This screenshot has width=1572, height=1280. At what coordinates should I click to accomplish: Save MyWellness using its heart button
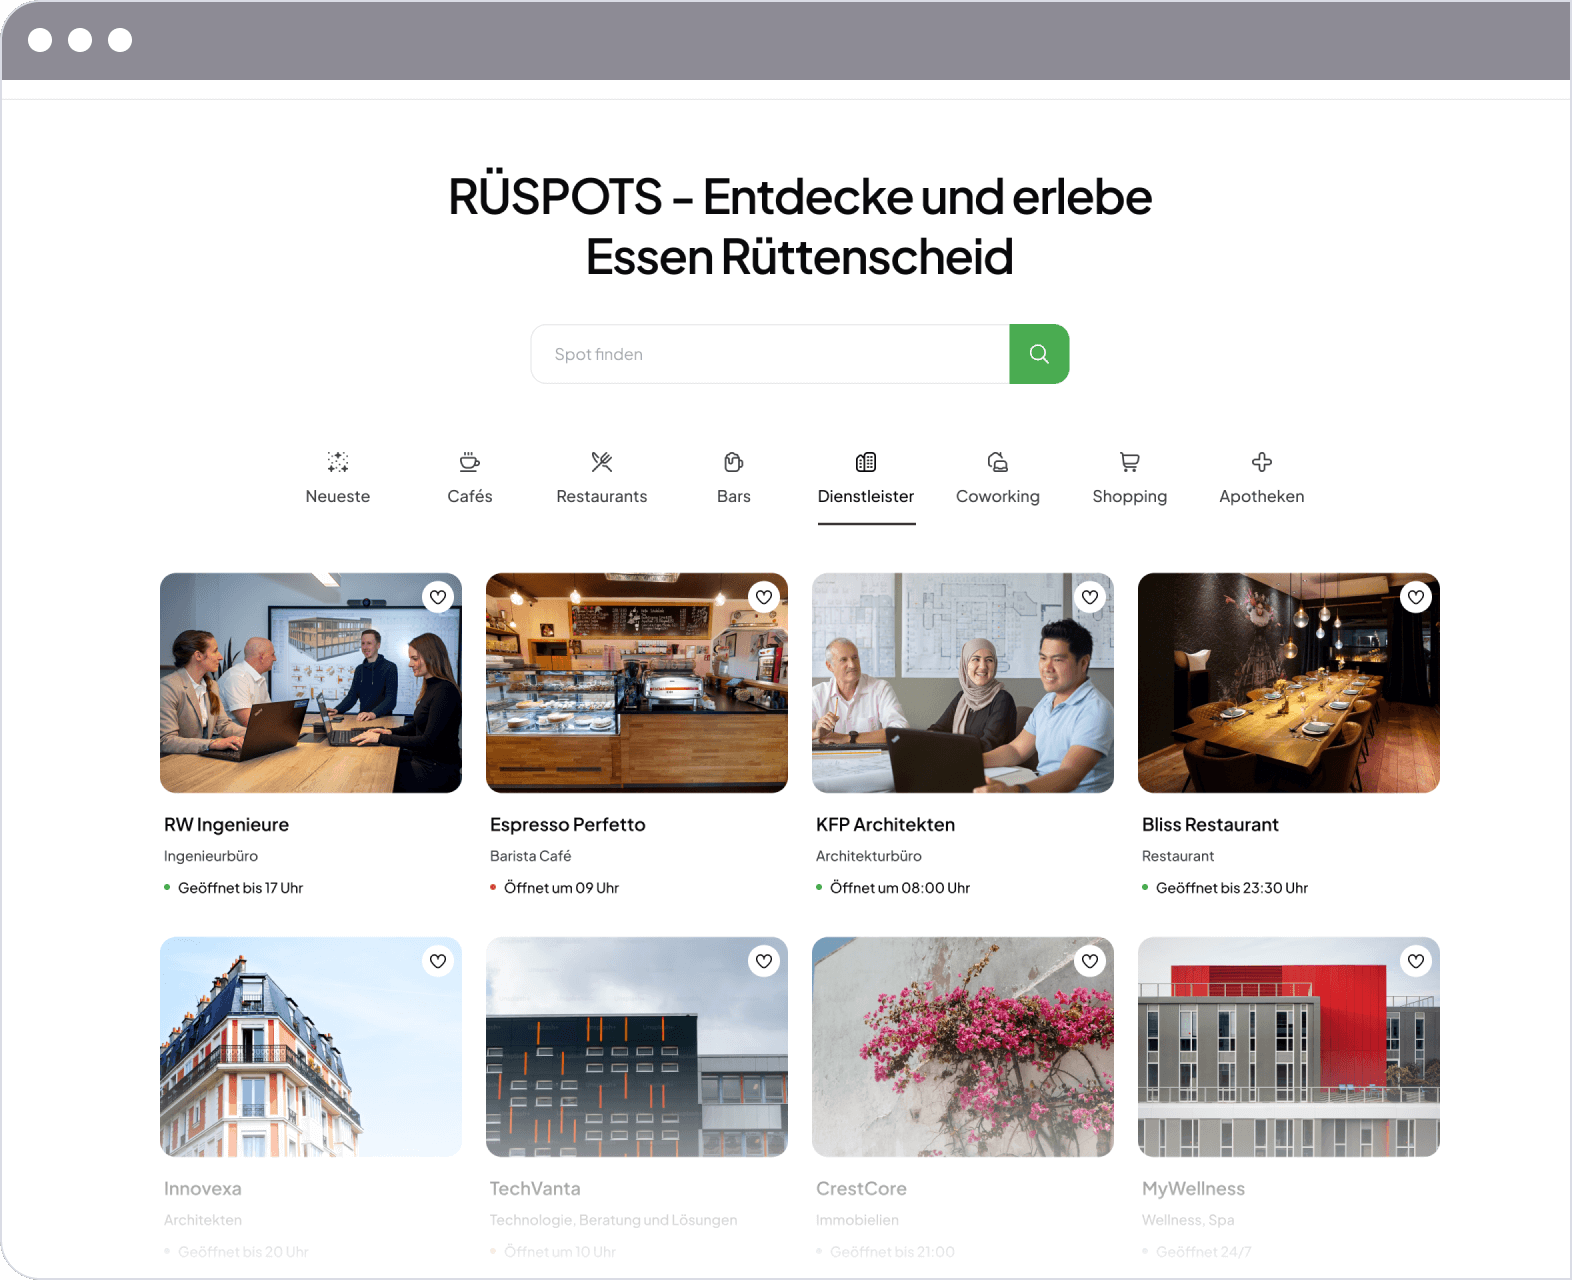tap(1416, 961)
